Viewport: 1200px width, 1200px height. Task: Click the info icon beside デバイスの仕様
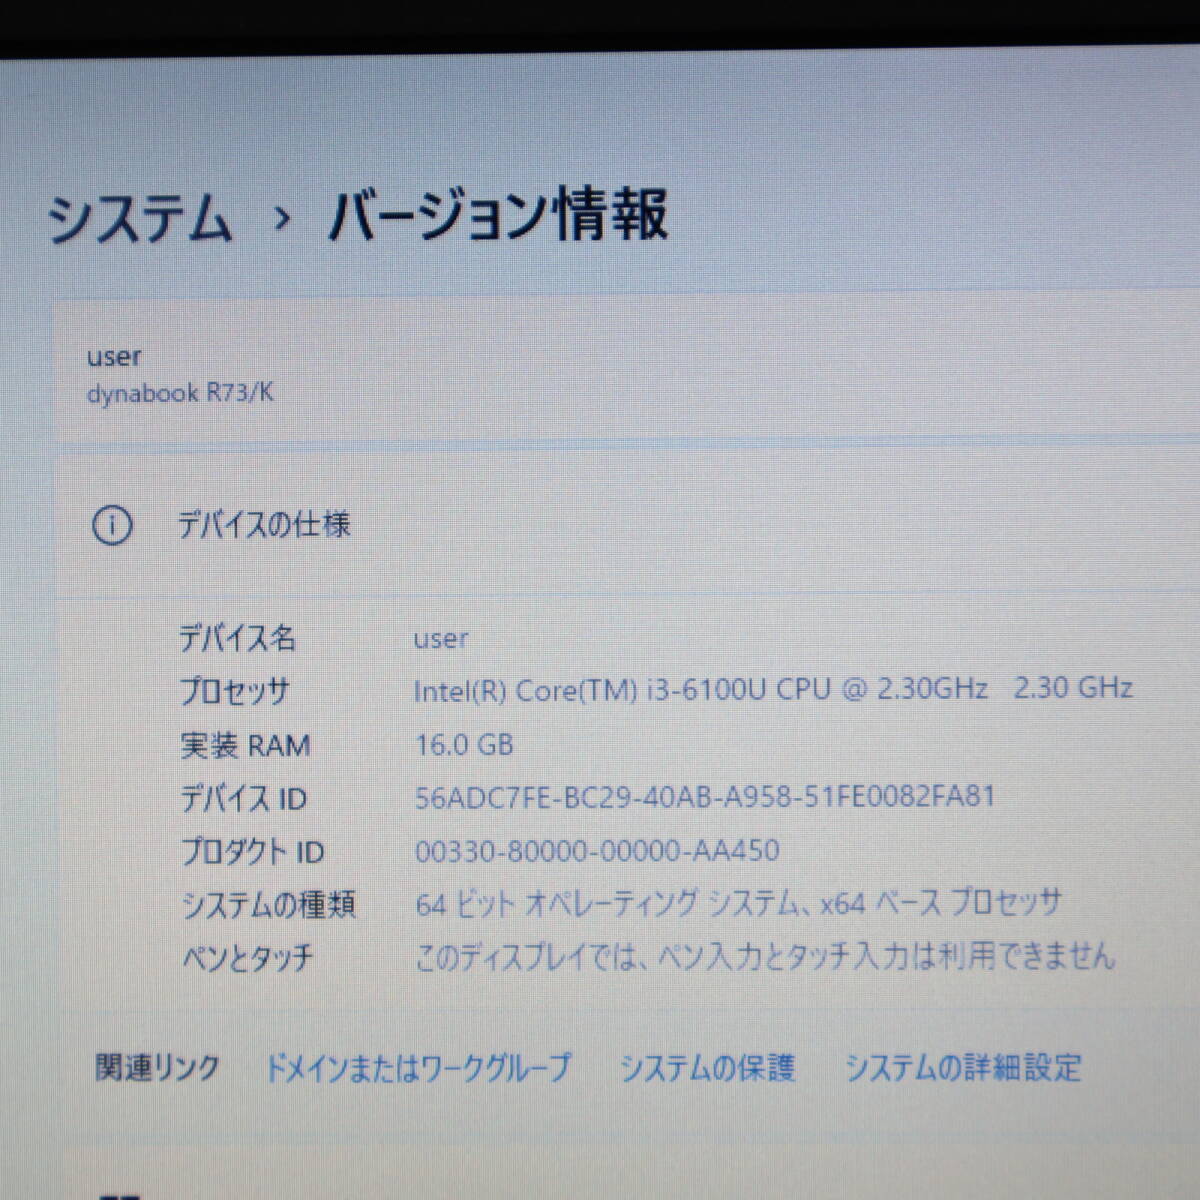coord(112,525)
